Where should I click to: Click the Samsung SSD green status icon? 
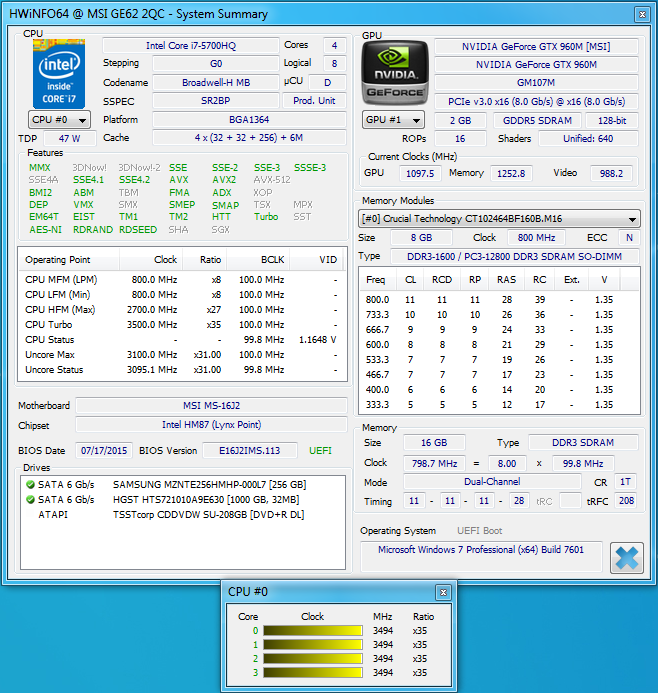[x=30, y=485]
